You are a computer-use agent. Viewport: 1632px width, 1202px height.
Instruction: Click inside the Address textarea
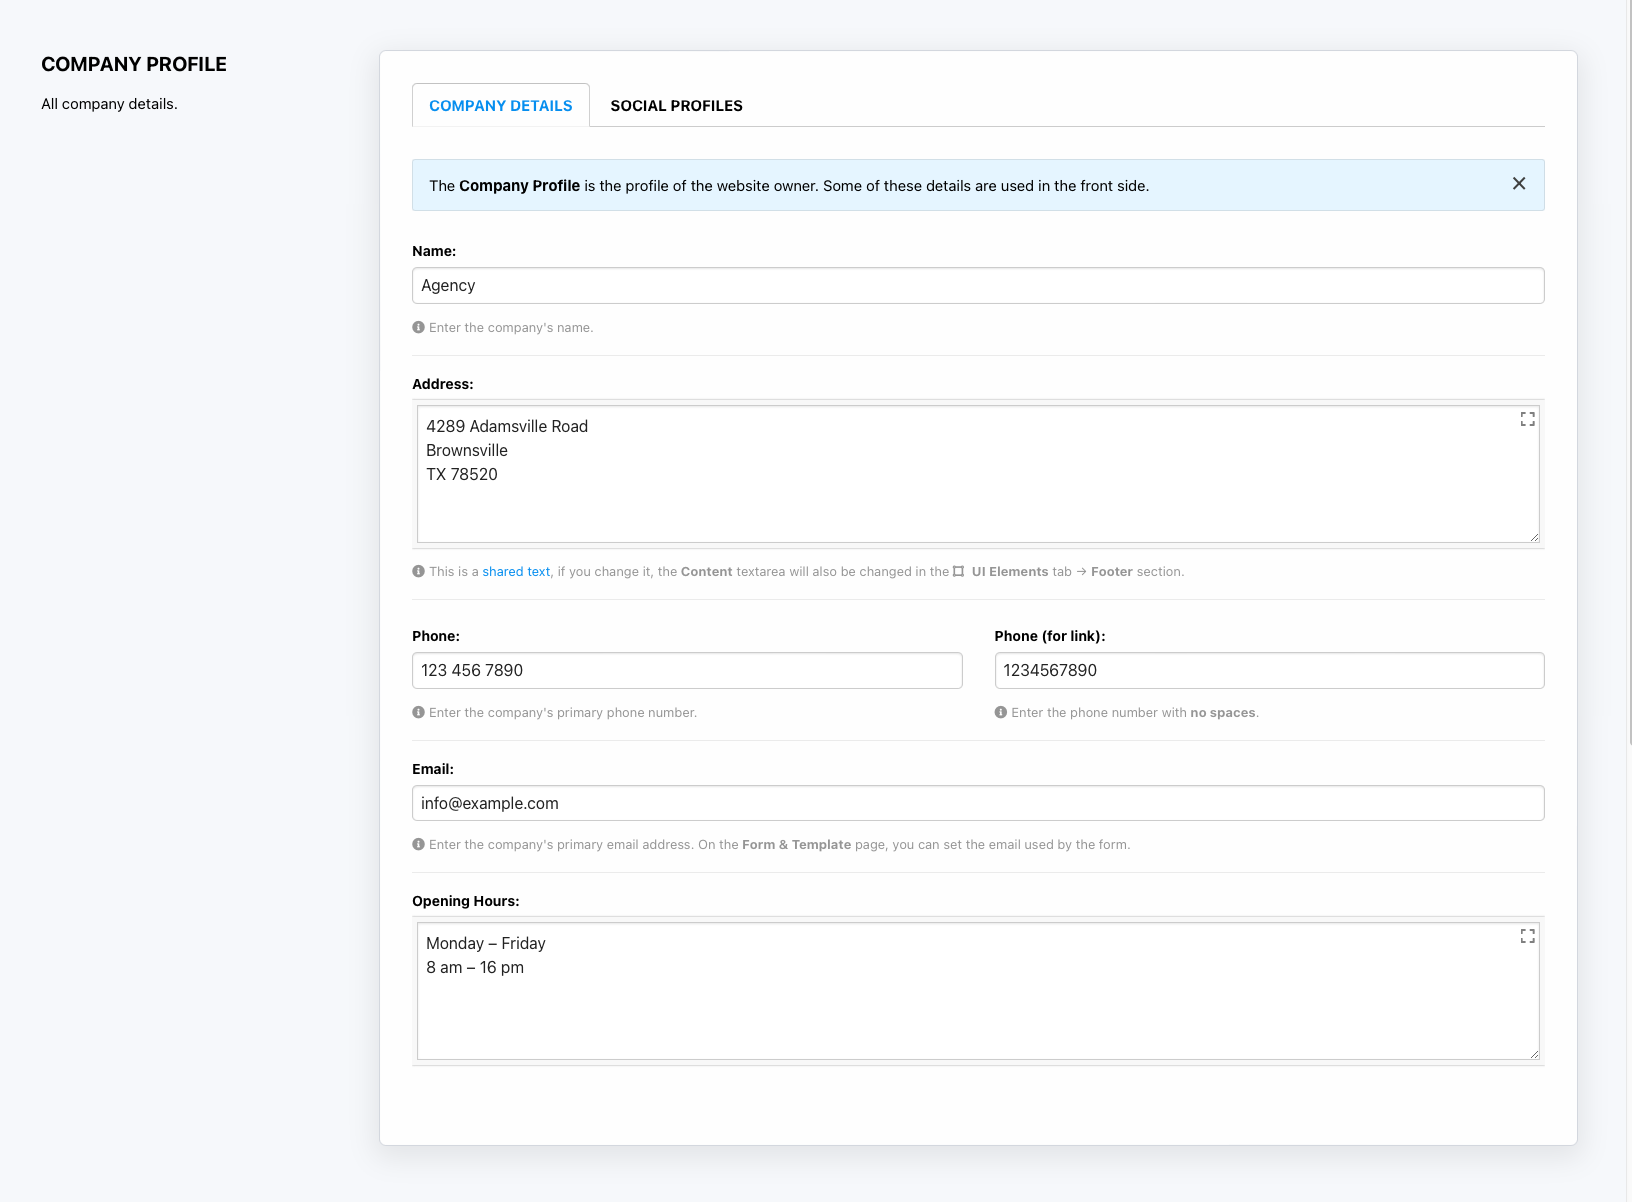click(x=977, y=500)
